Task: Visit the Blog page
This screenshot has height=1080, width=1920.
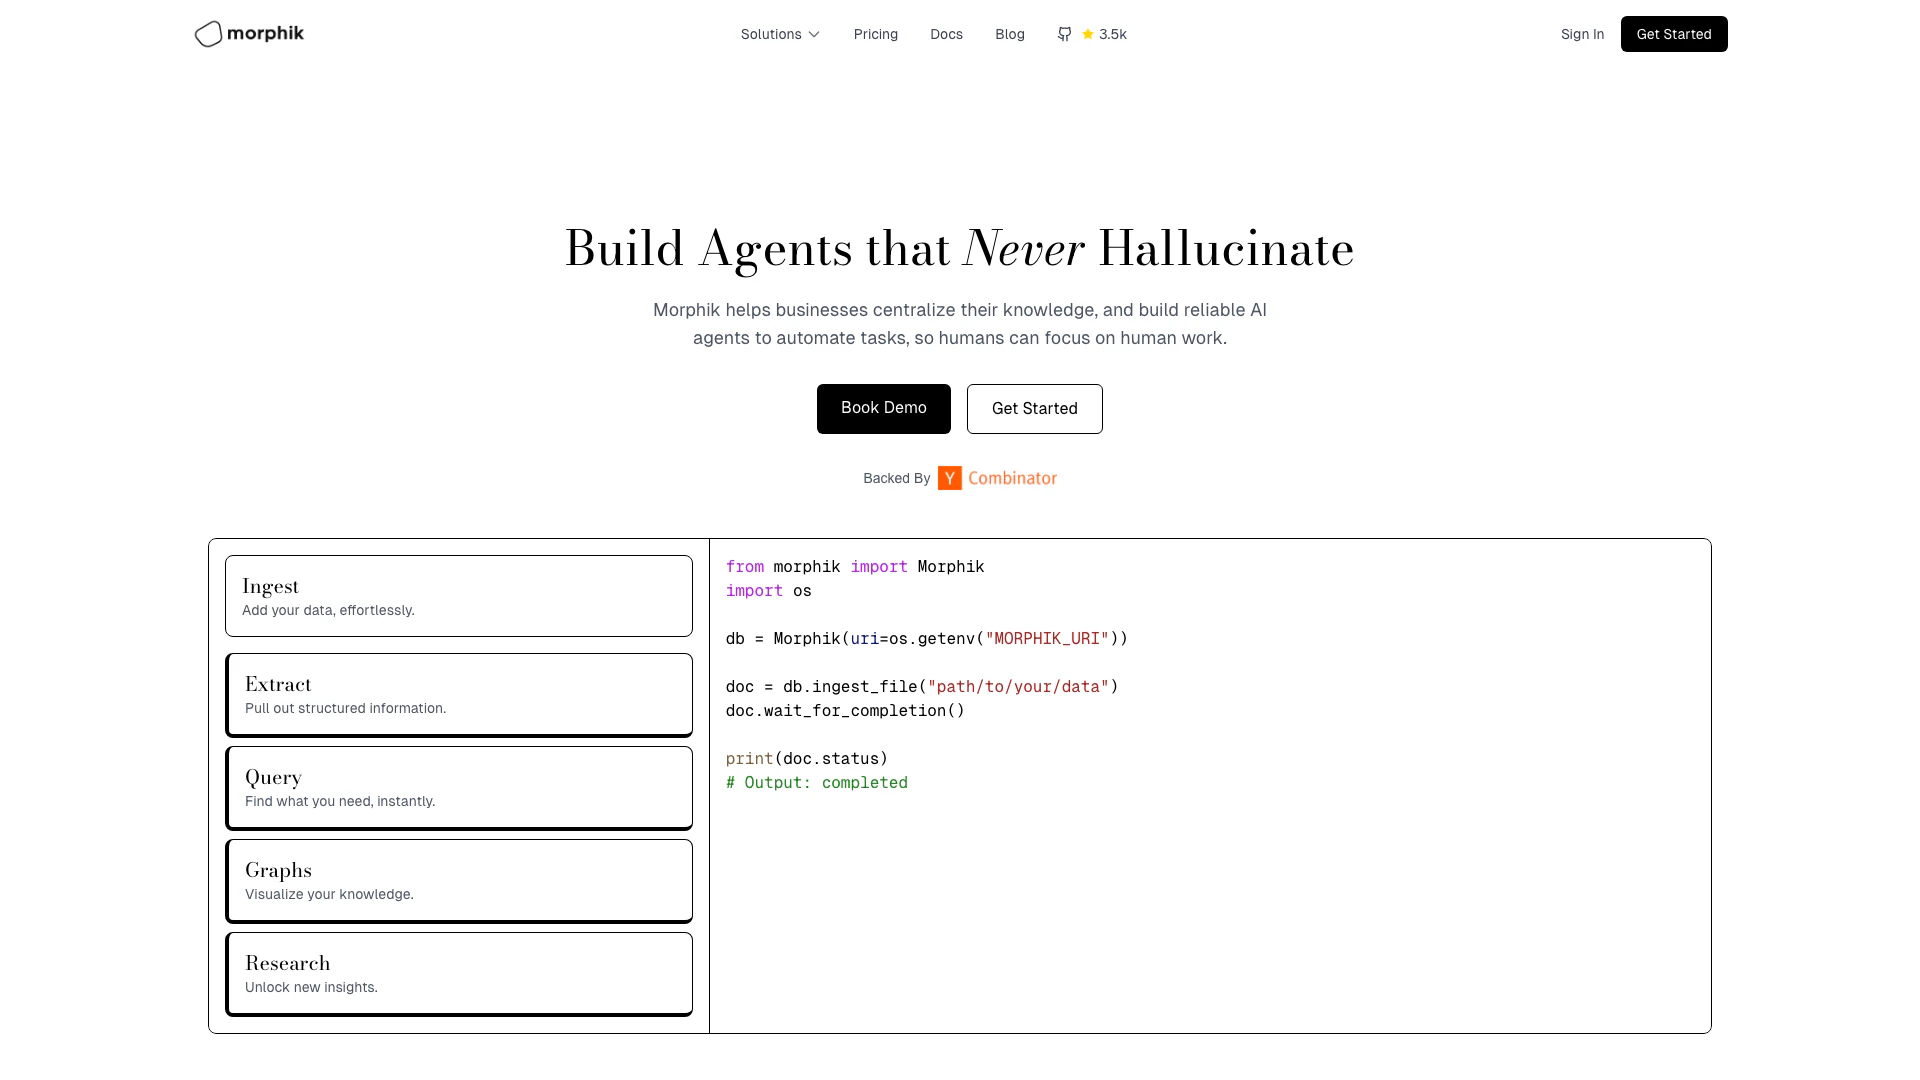Action: click(x=1009, y=34)
